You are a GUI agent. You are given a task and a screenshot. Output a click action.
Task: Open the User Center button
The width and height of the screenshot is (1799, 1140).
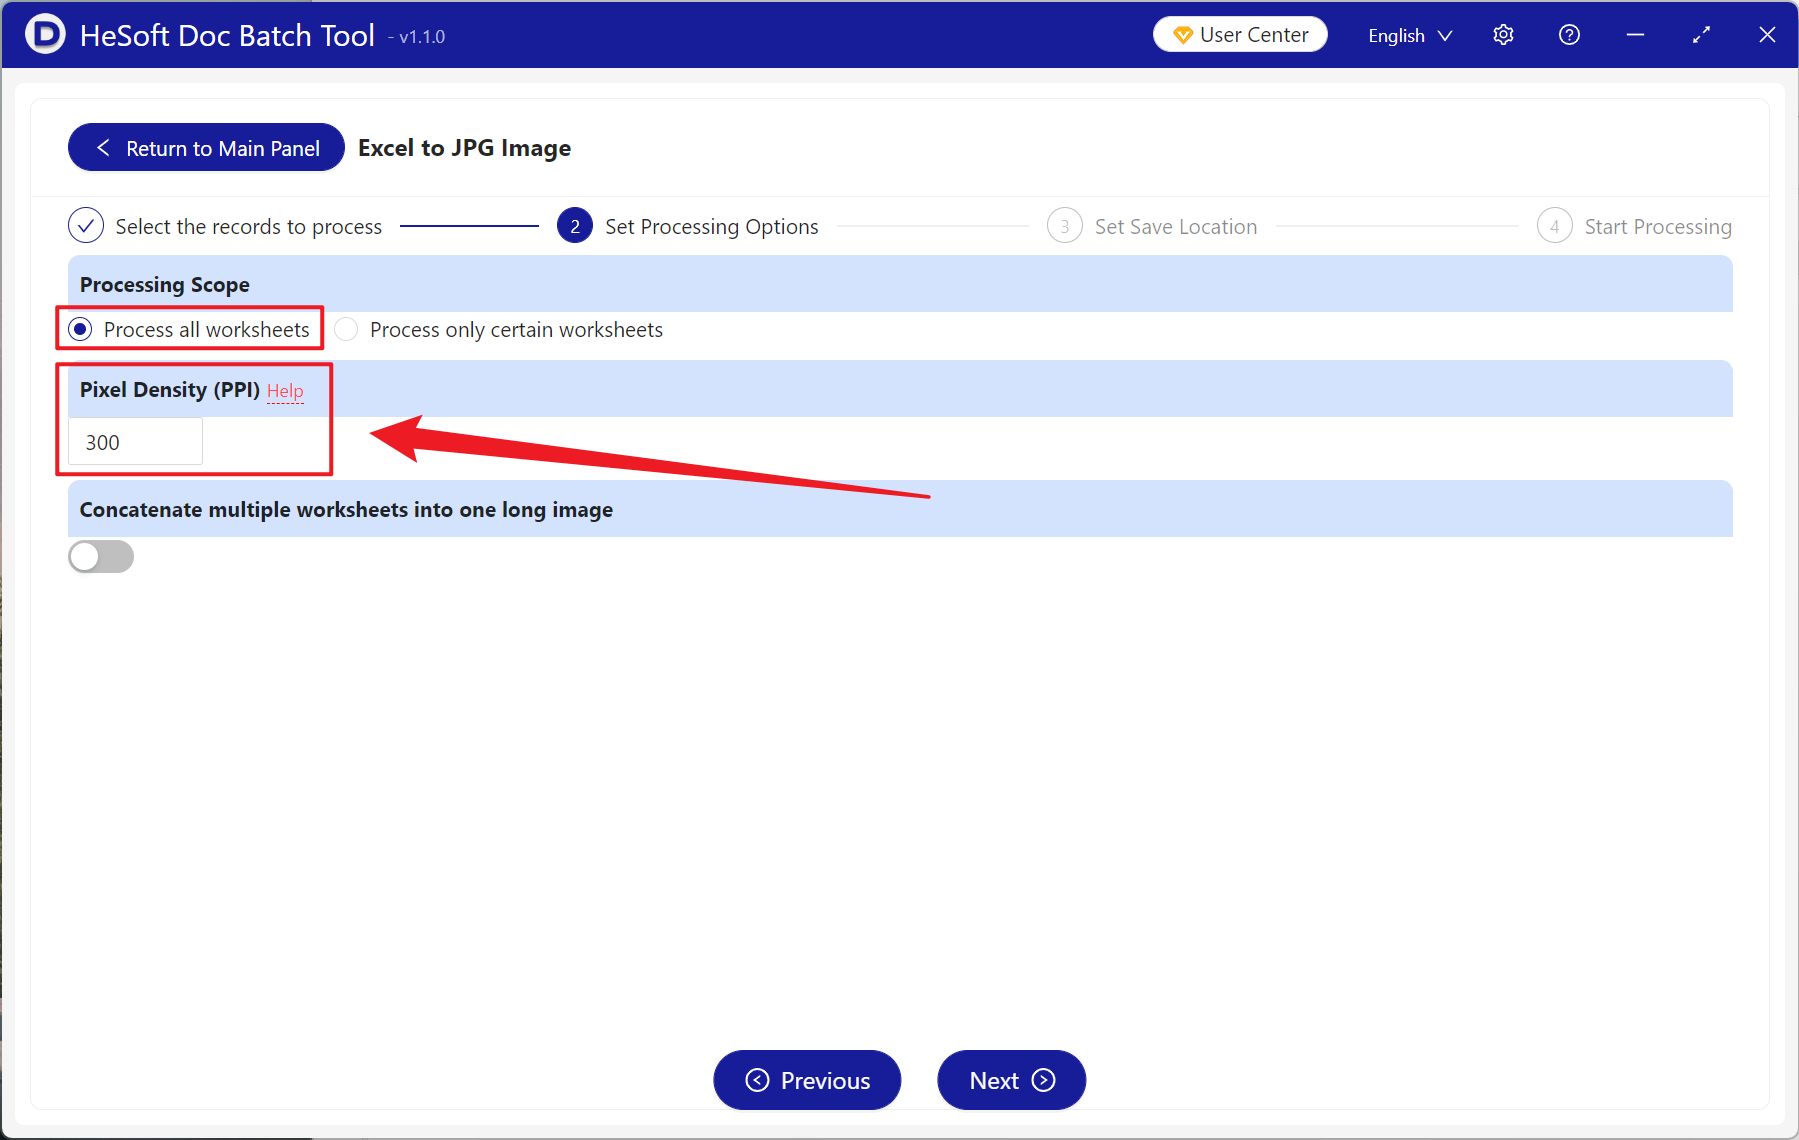coord(1240,34)
